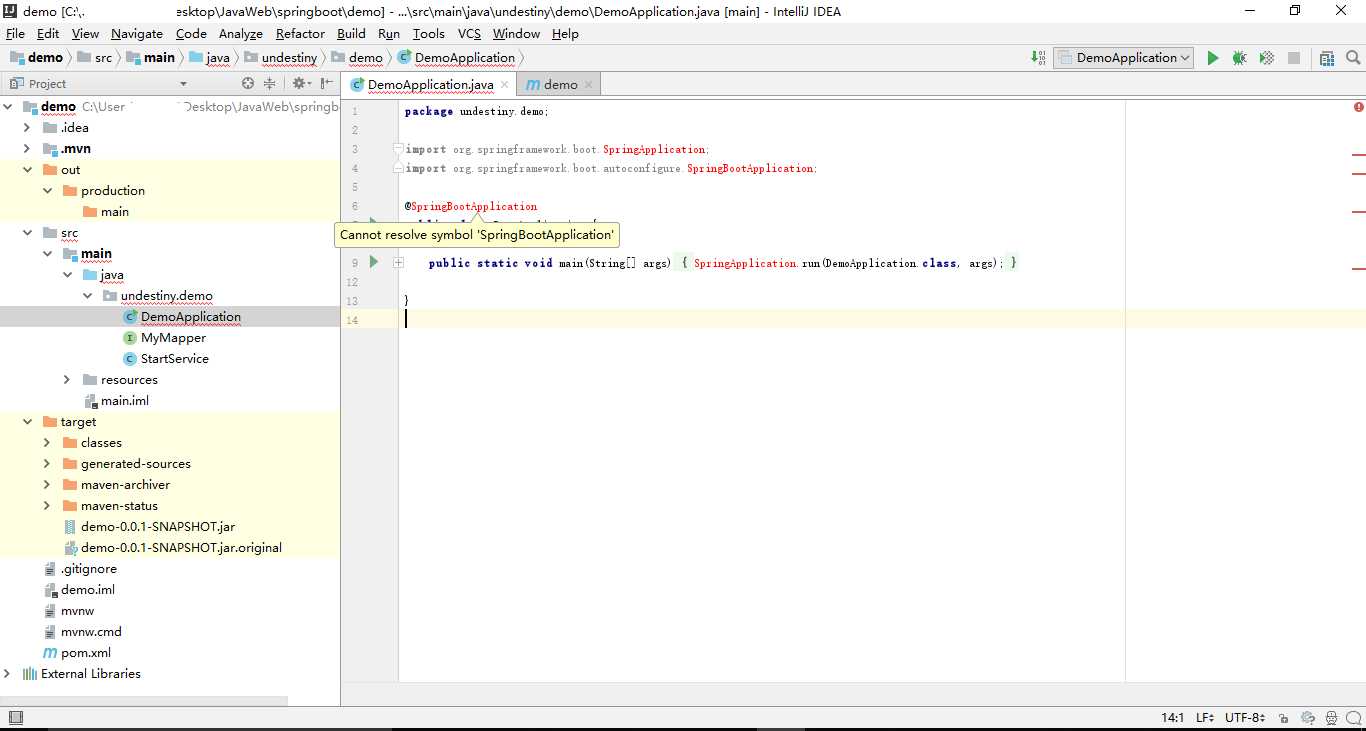Click the grey Stop icon in toolbar
Viewport: 1366px width, 731px height.
(x=1293, y=58)
